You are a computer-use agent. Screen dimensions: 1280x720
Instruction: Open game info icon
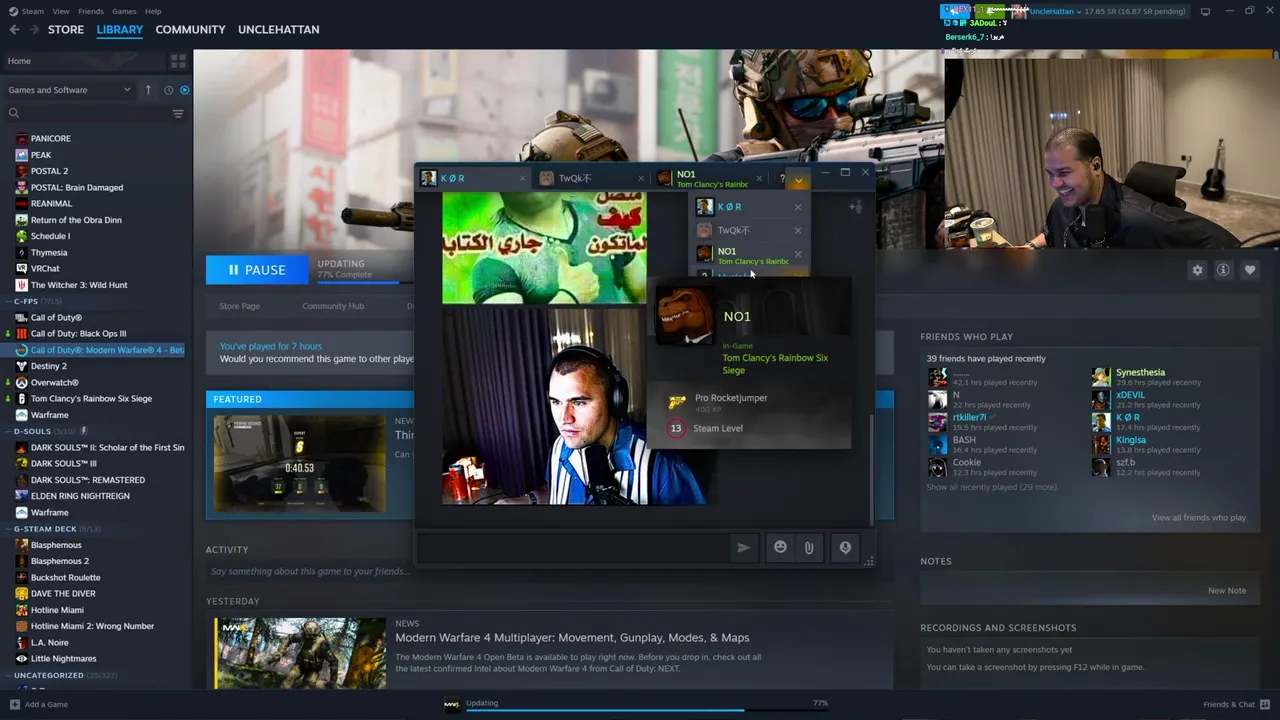click(x=1223, y=270)
